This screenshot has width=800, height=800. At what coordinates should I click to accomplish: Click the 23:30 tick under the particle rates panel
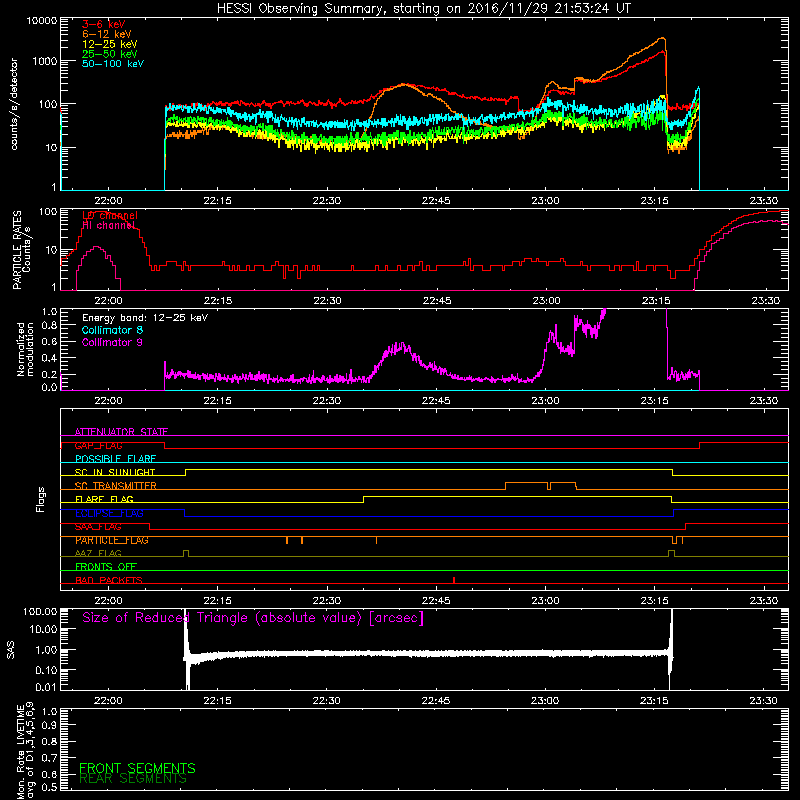pos(764,301)
